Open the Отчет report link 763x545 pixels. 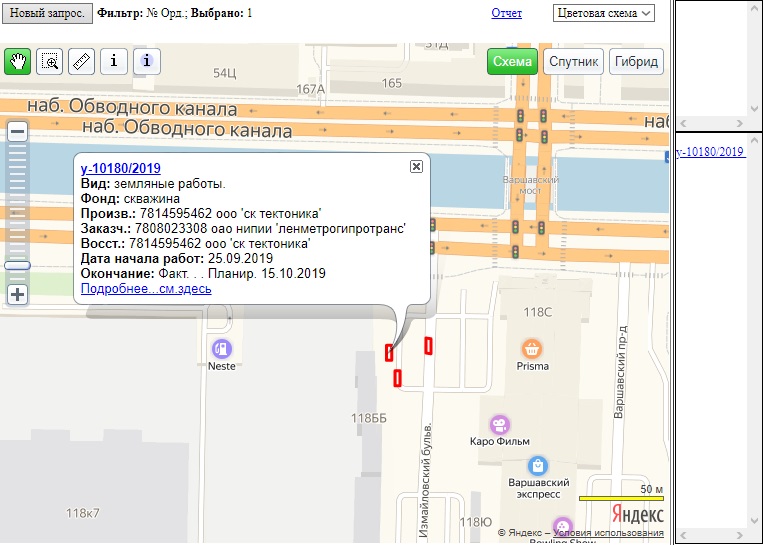[507, 13]
